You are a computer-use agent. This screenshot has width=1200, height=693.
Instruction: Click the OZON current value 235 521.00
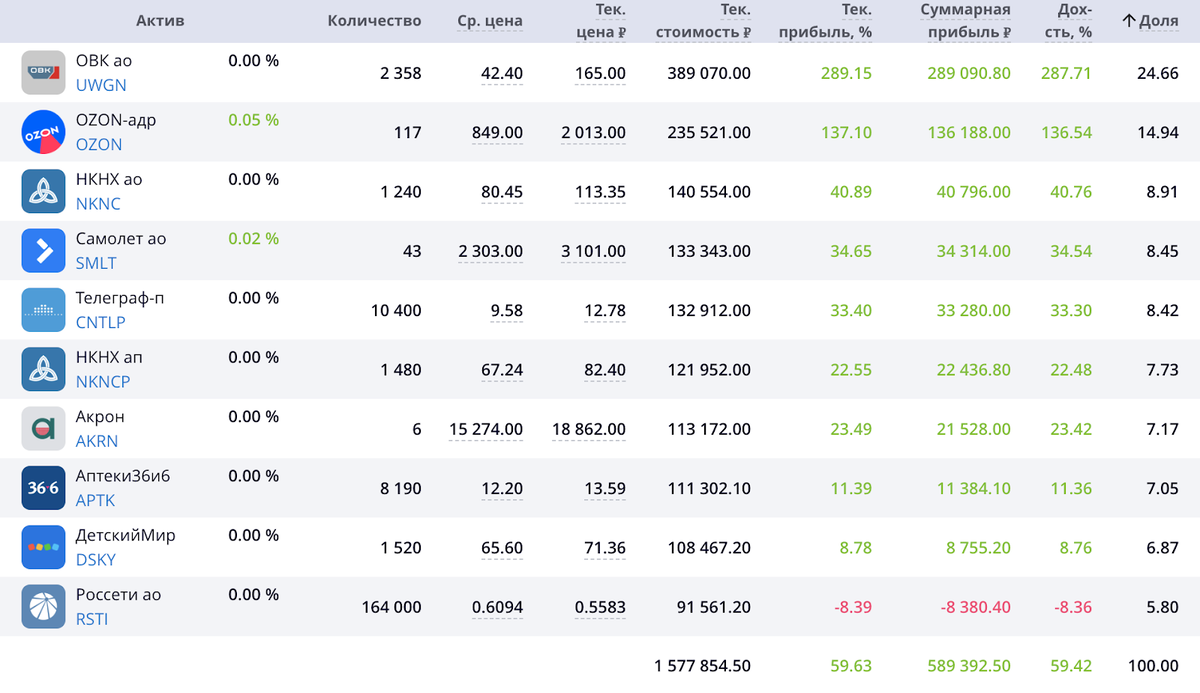(710, 132)
